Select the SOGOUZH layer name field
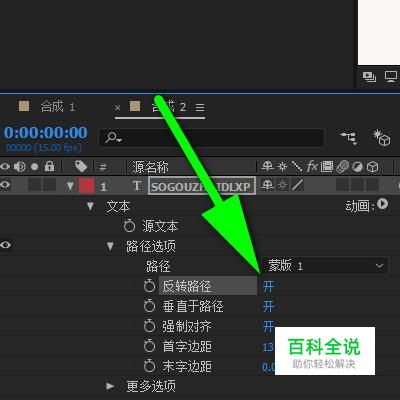 point(202,186)
